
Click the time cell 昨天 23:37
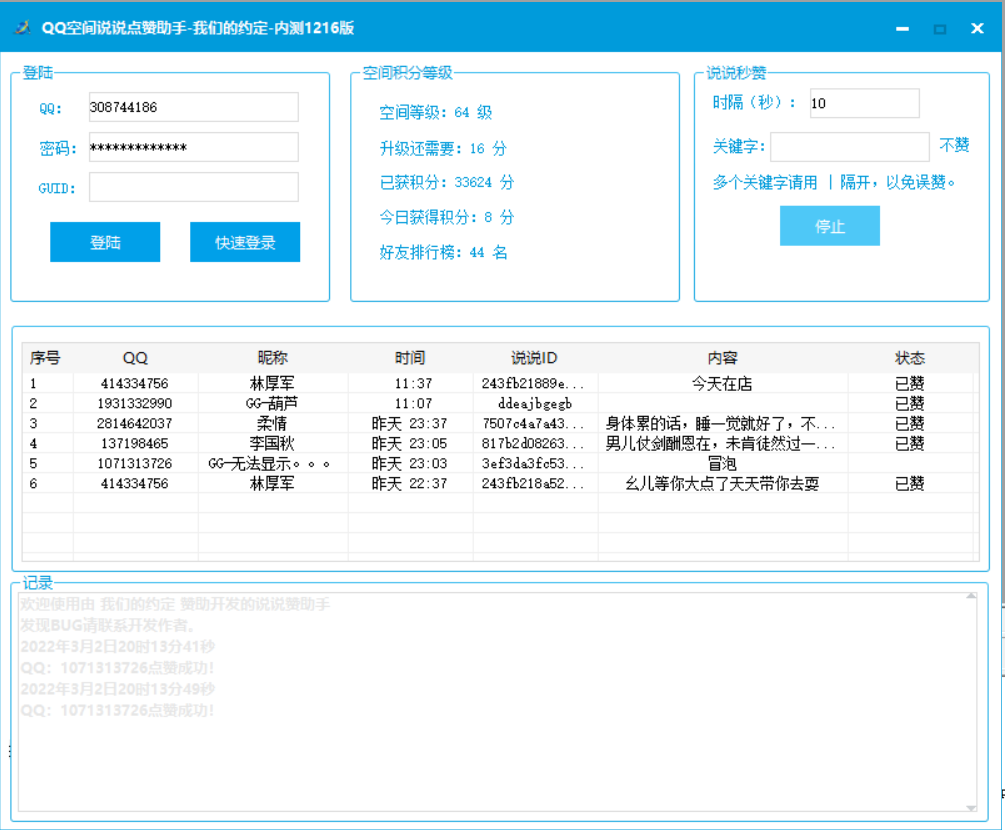pyautogui.click(x=410, y=423)
